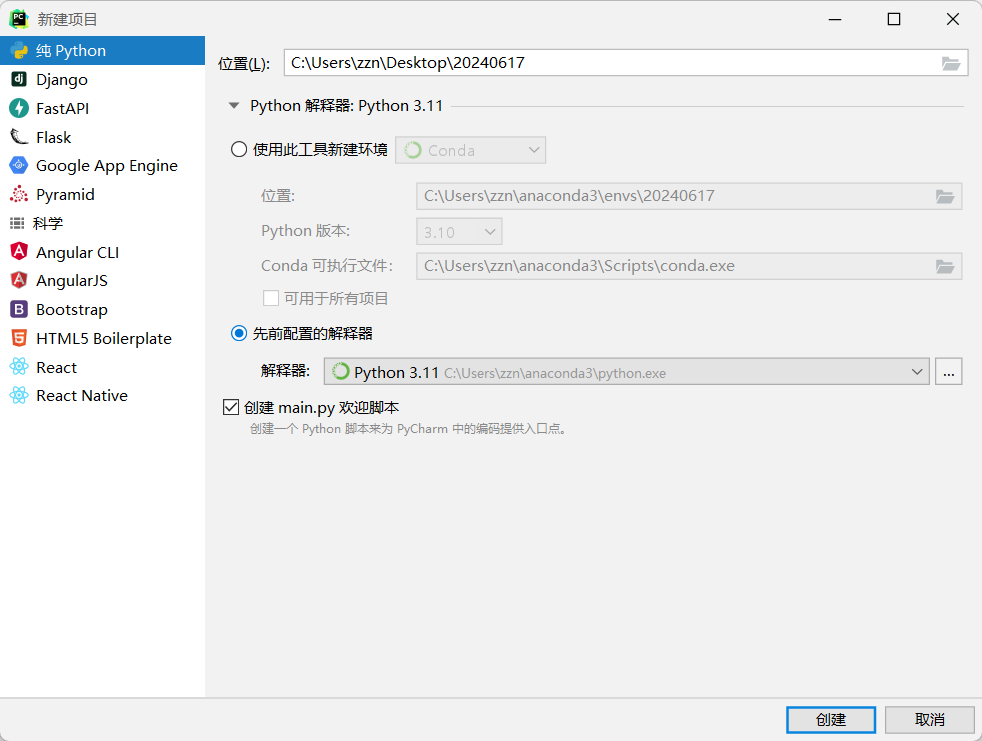Click folder icon for Conda executable path
This screenshot has width=982, height=741.
click(x=944, y=267)
